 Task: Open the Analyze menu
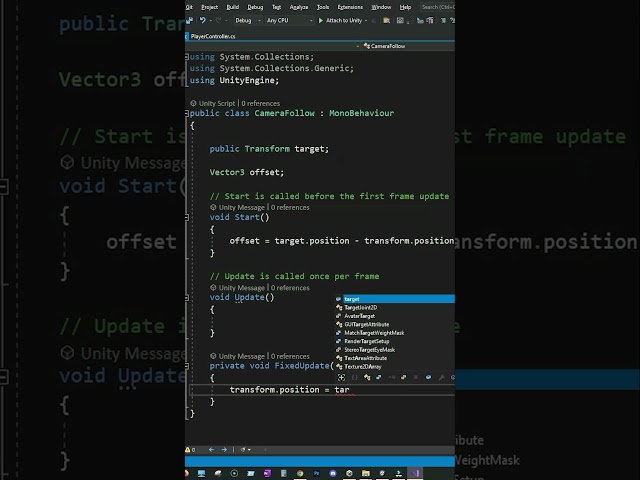(x=299, y=7)
